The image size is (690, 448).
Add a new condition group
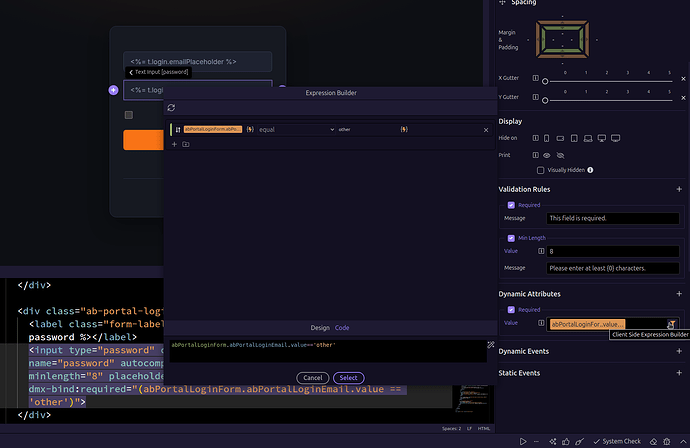tap(186, 144)
